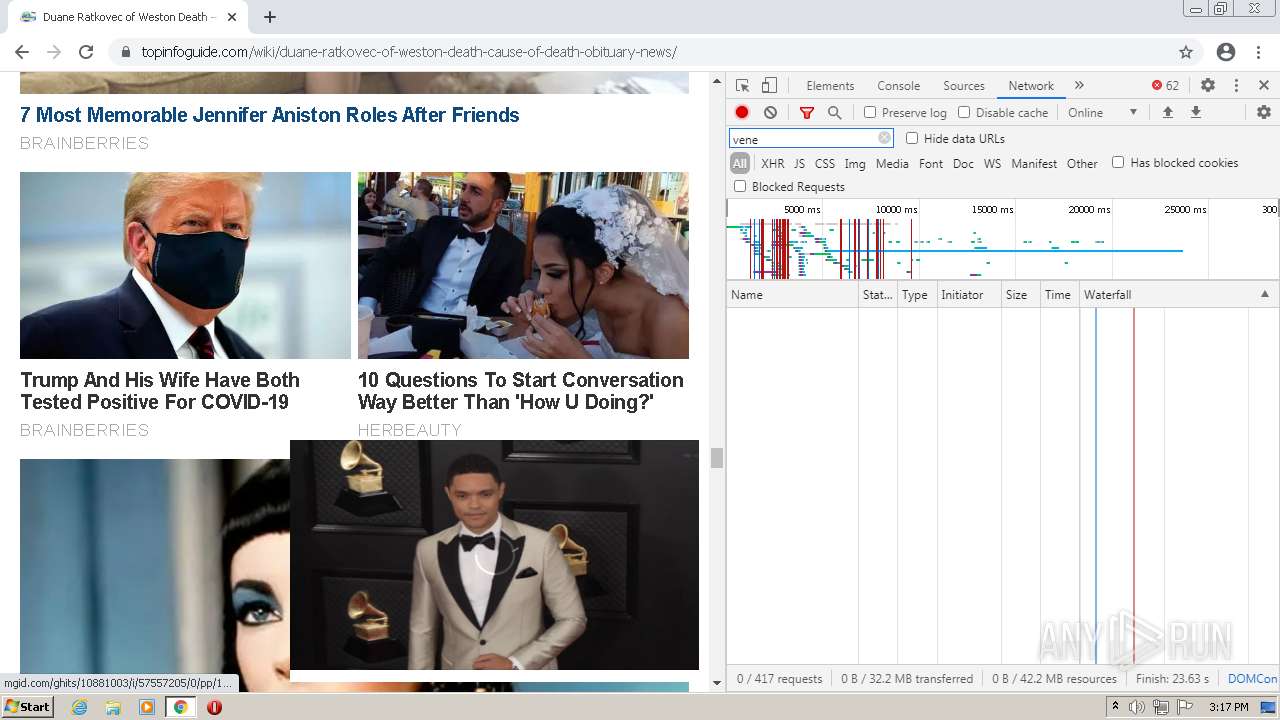Enable Preserve log checkbox
The height and width of the screenshot is (720, 1280).
tap(870, 113)
